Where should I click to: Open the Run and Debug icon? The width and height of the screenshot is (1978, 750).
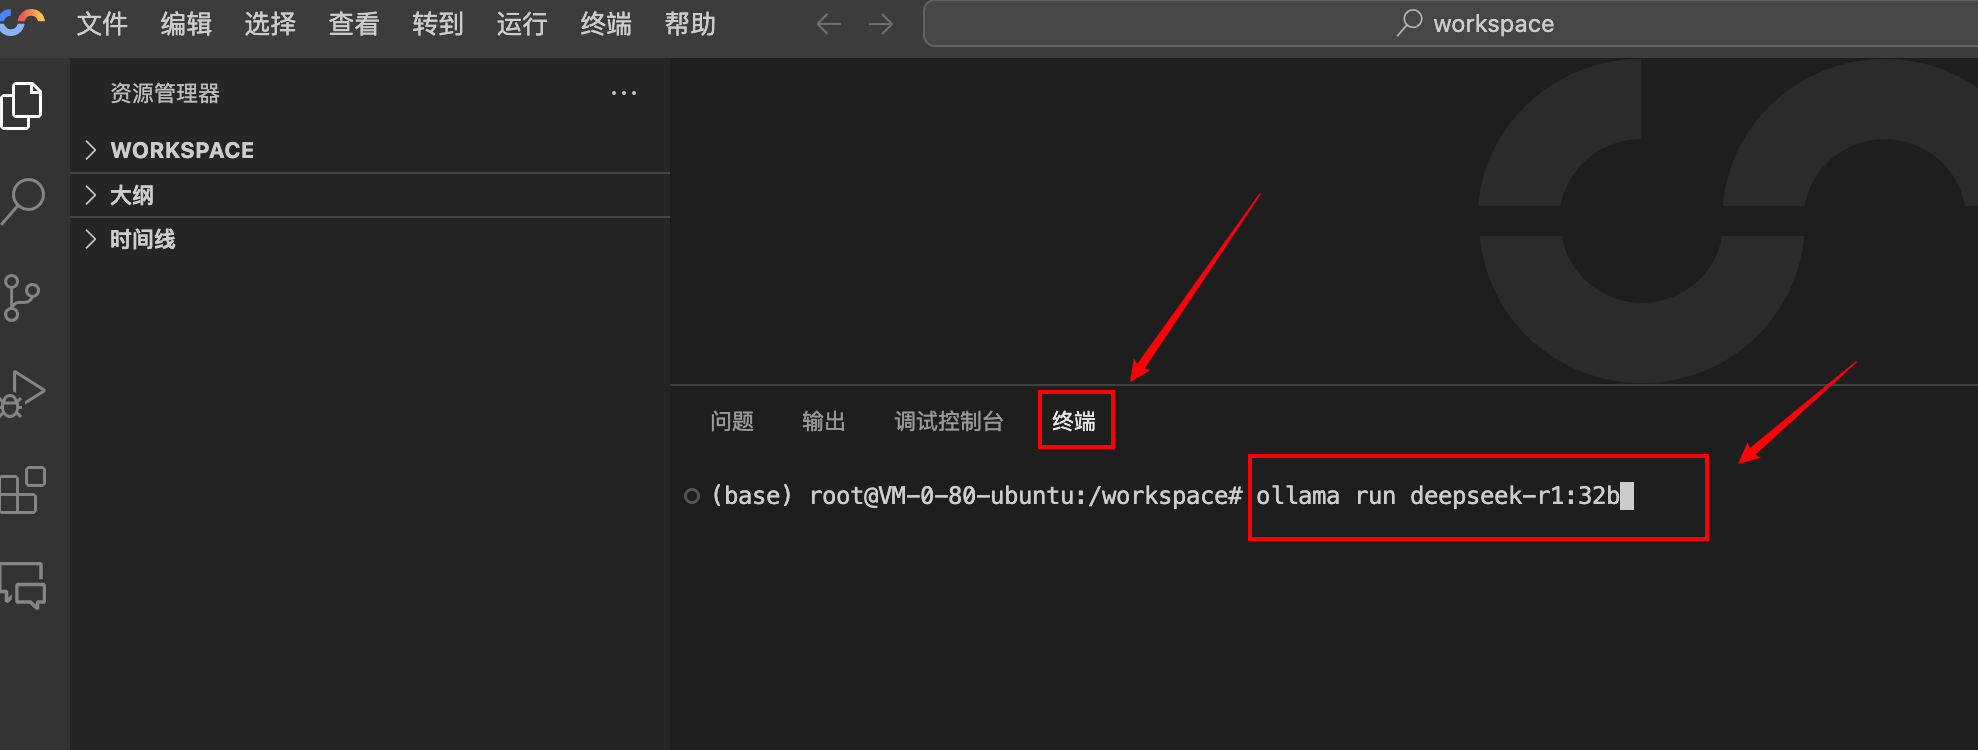tap(24, 393)
